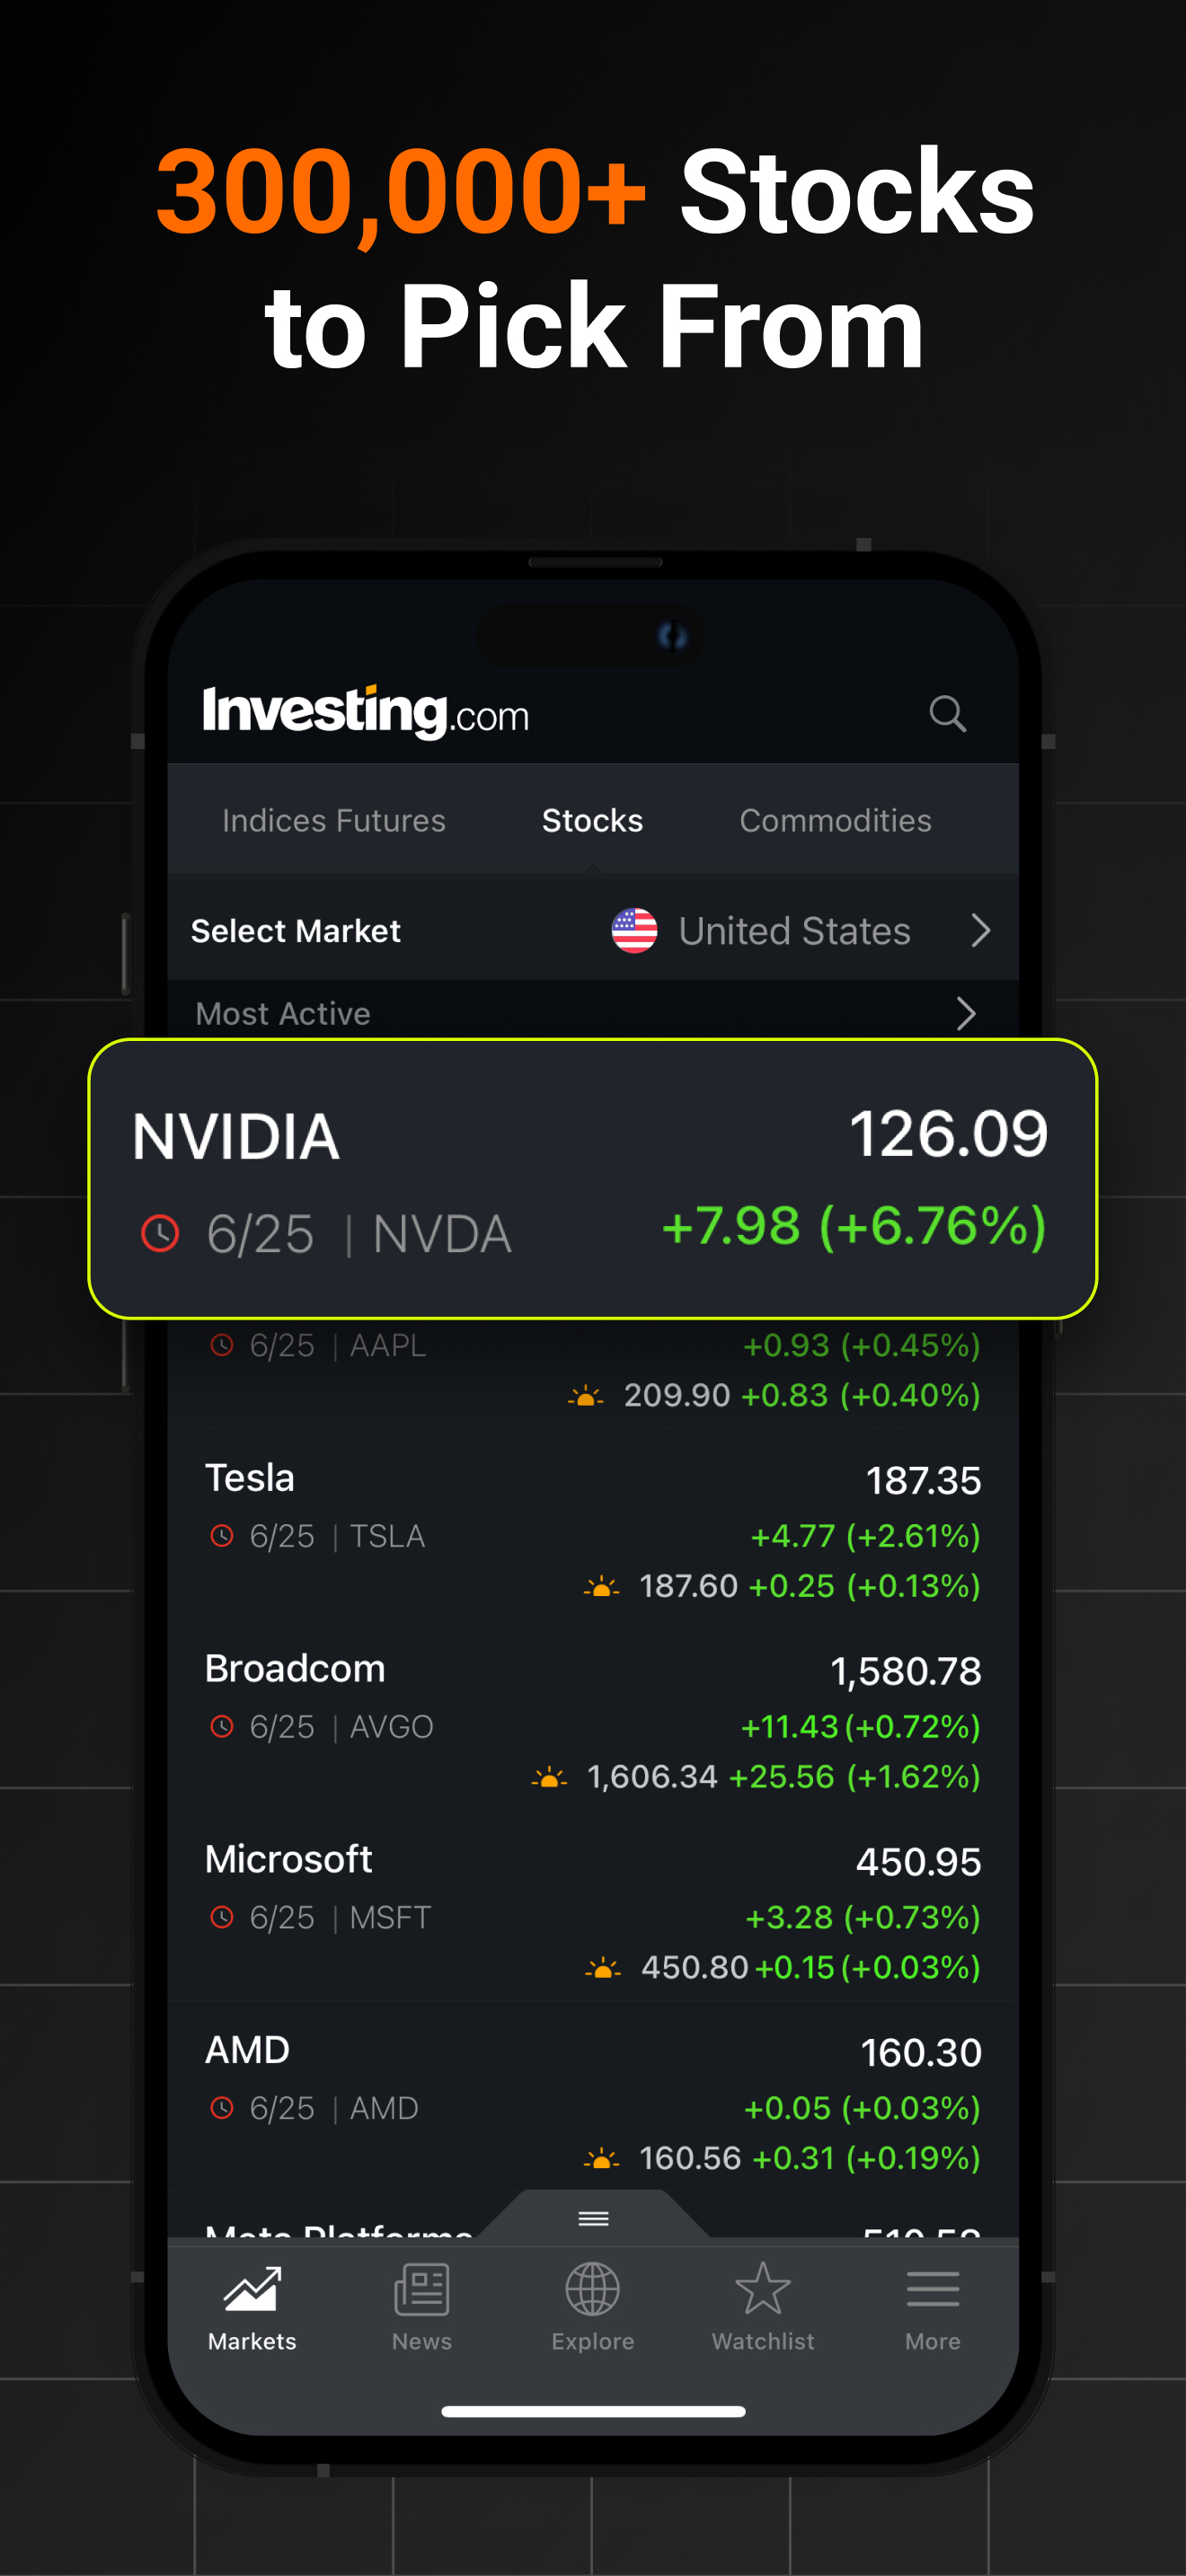Screen dimensions: 1186x2576
Task: Click the red clock icon beside NVDA
Action: click(x=160, y=1233)
